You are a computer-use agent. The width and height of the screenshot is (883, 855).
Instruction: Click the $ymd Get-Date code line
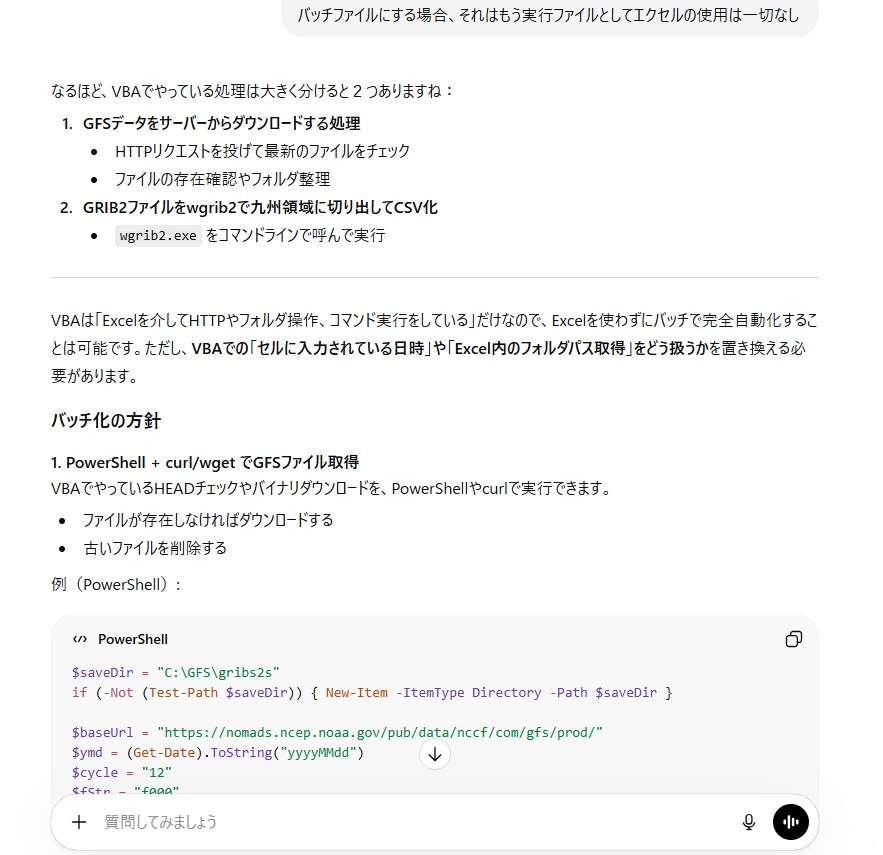[218, 752]
